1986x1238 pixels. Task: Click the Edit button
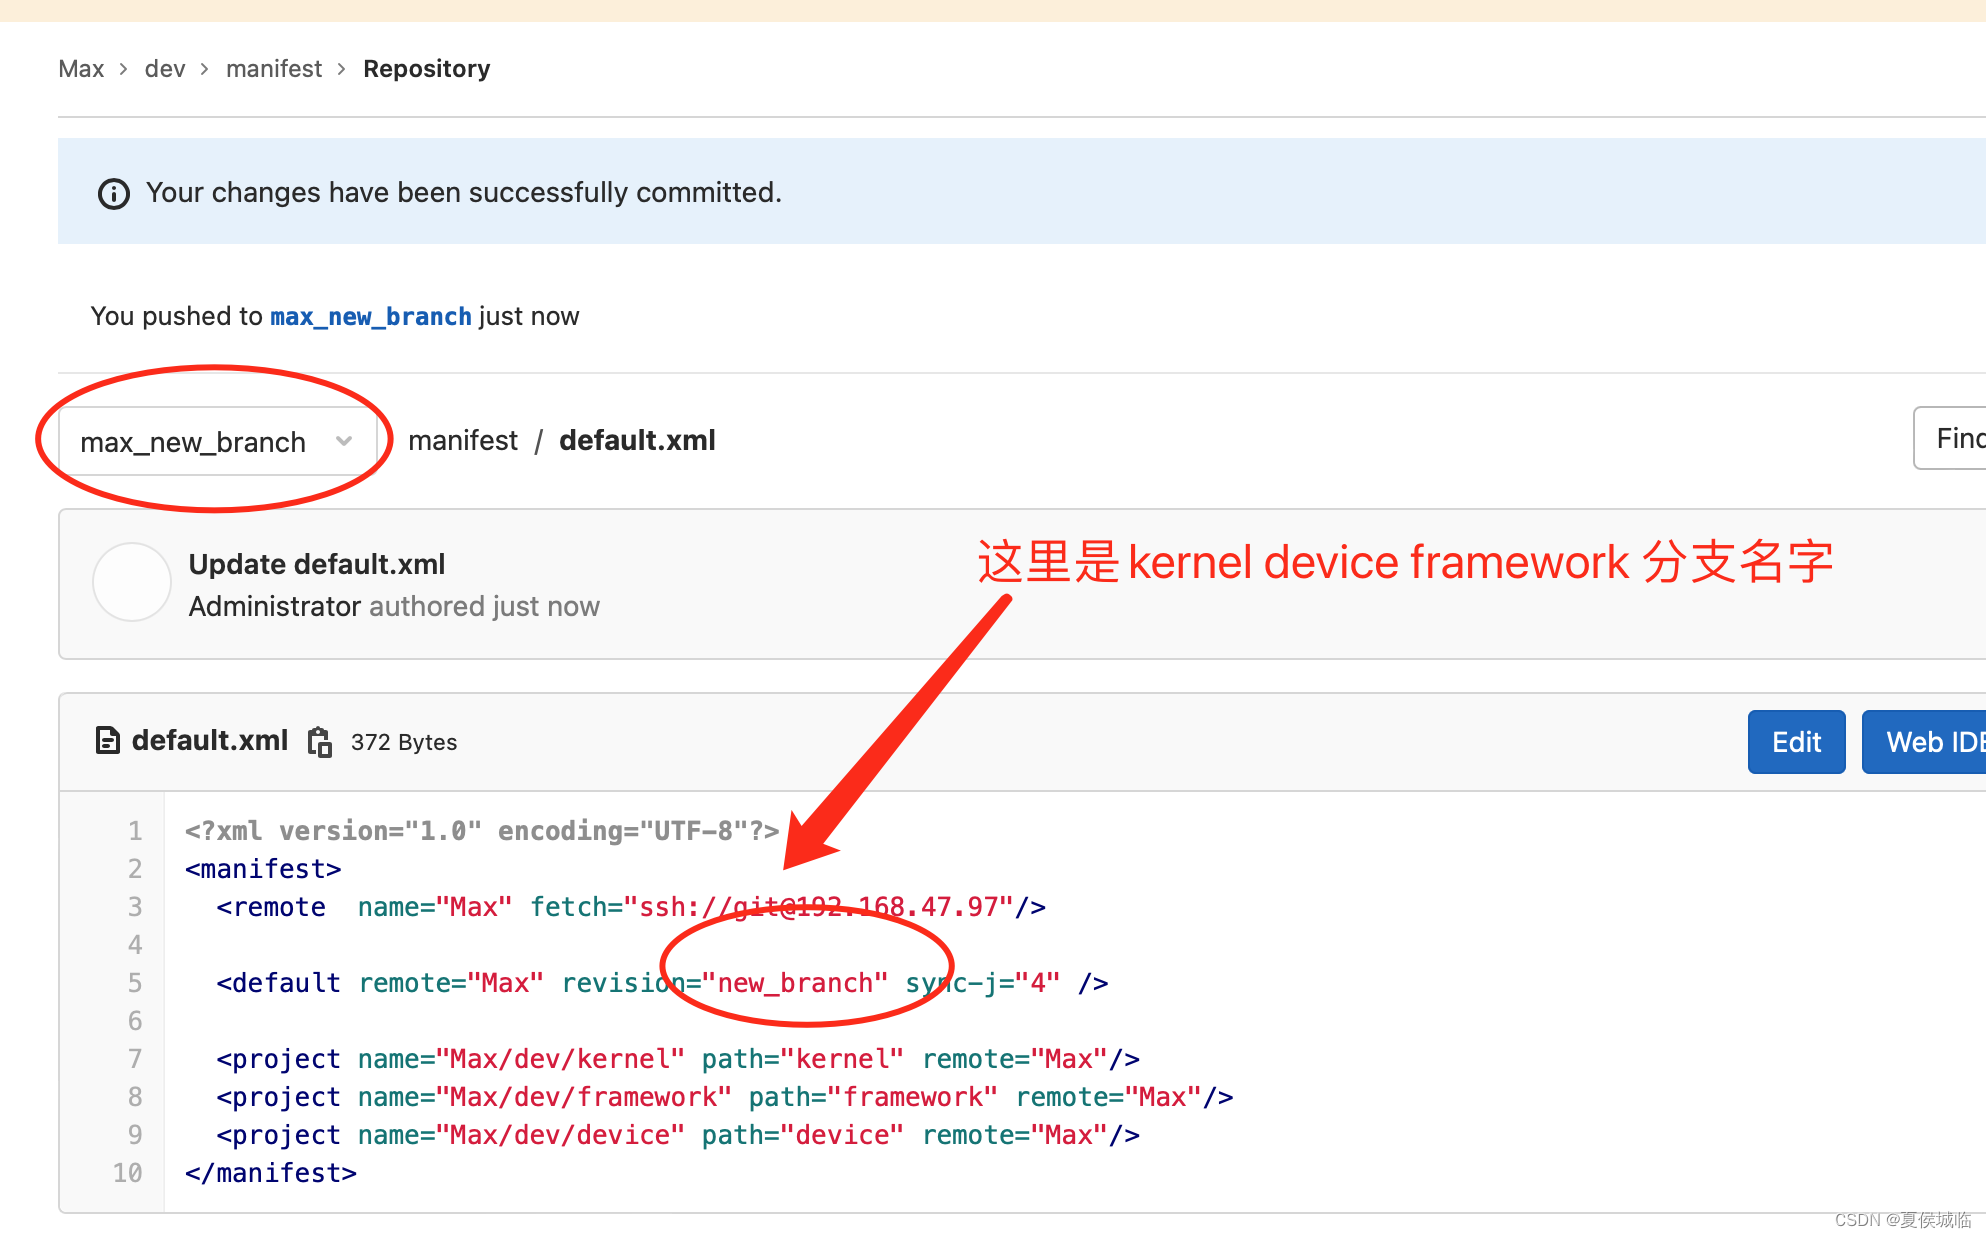coord(1796,742)
